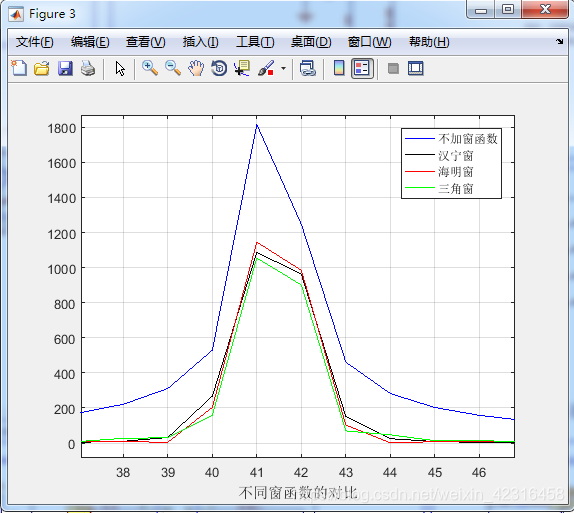Open the 编辑(E) menu

(90, 42)
